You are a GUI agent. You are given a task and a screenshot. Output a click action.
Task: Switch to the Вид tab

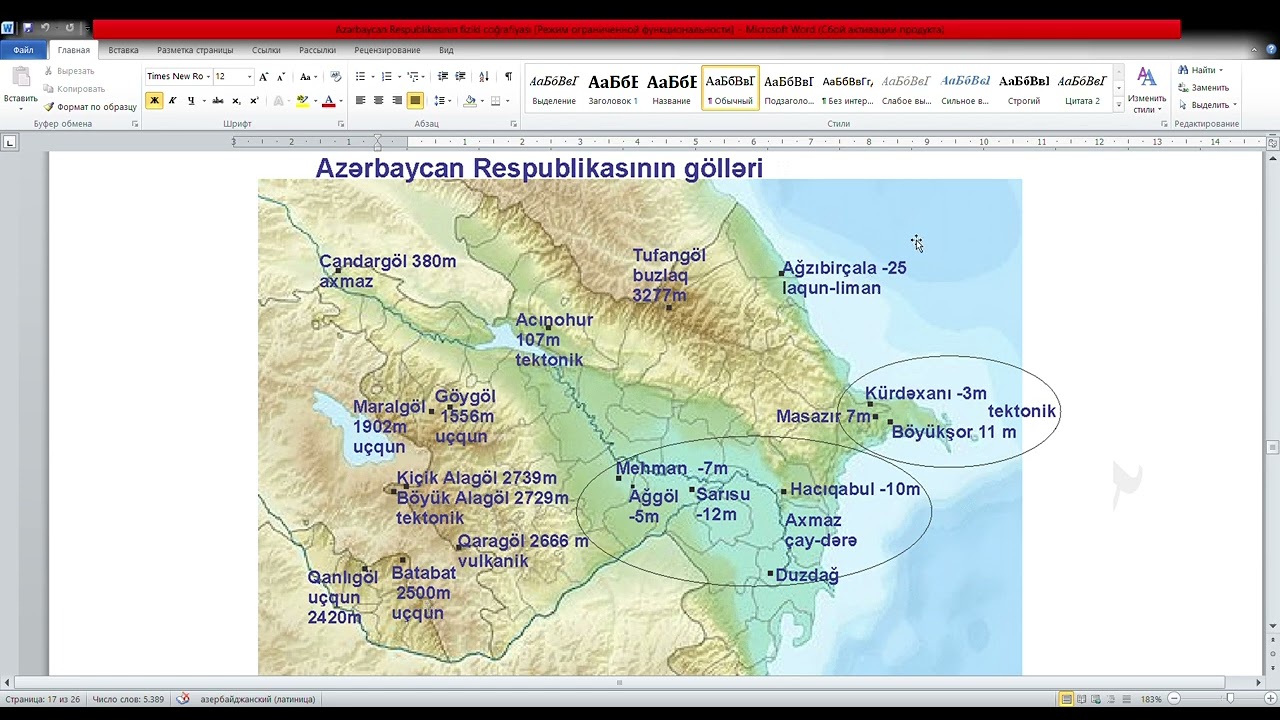point(446,50)
